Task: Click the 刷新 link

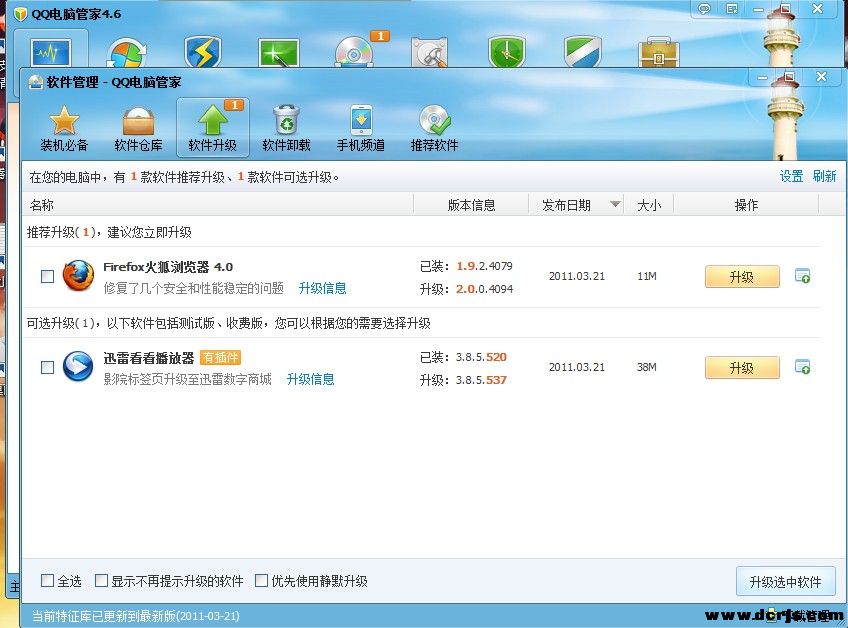Action: [x=824, y=176]
